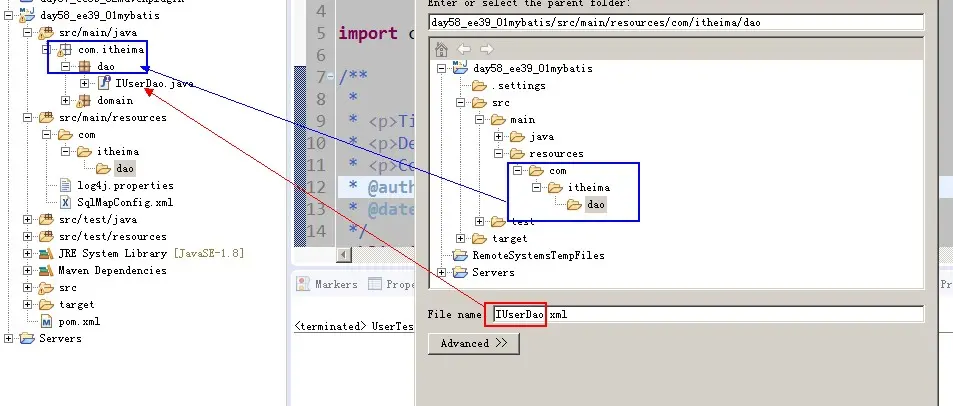This screenshot has width=953, height=406.
Task: Collapse src/main/java in Package Explorer
Action: click(27, 32)
